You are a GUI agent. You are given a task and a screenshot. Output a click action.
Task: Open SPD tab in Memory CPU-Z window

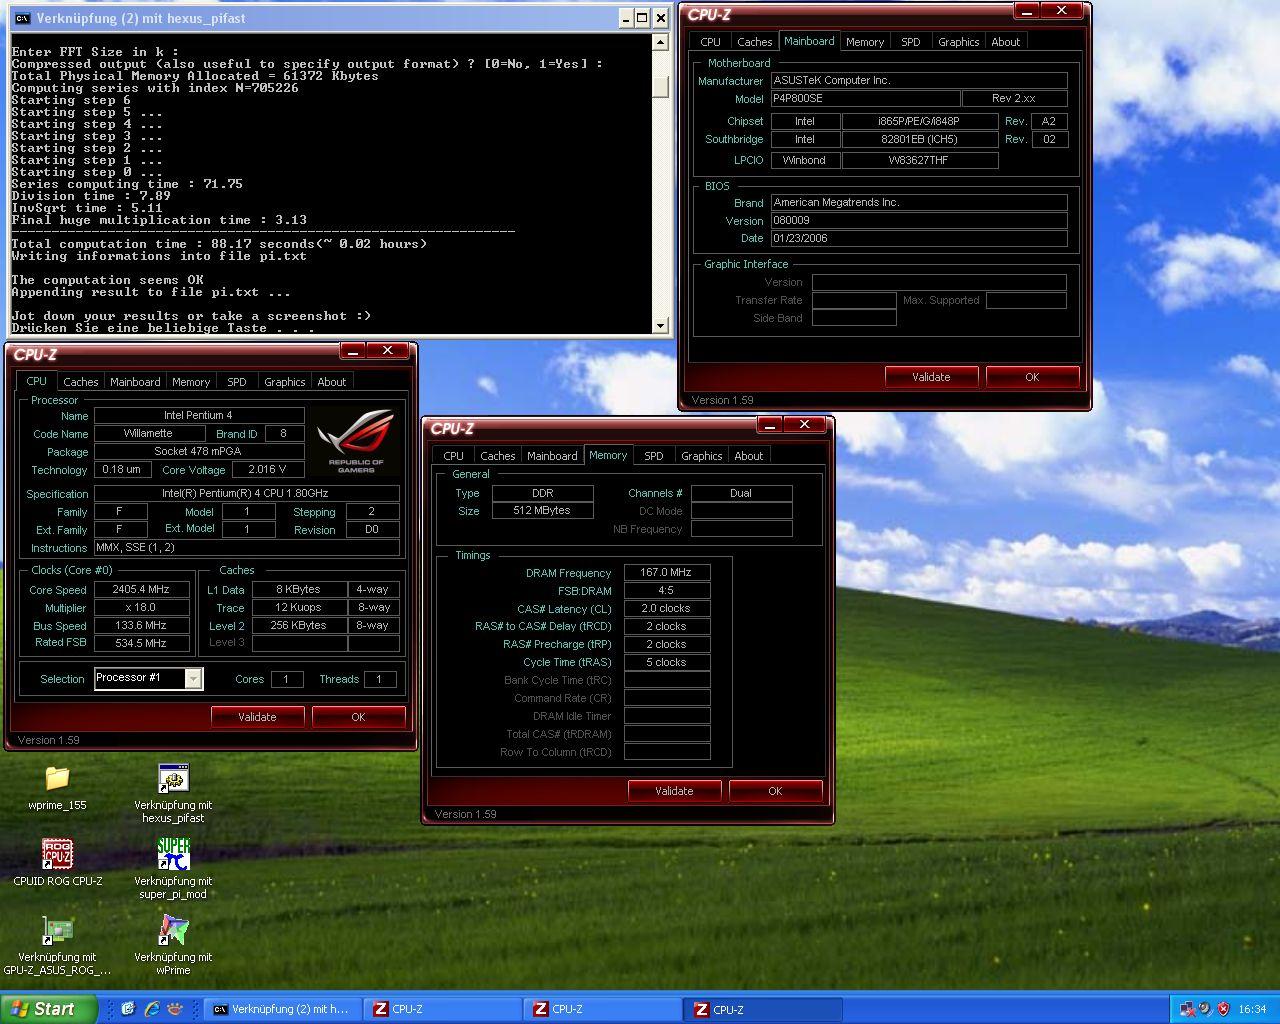[653, 456]
